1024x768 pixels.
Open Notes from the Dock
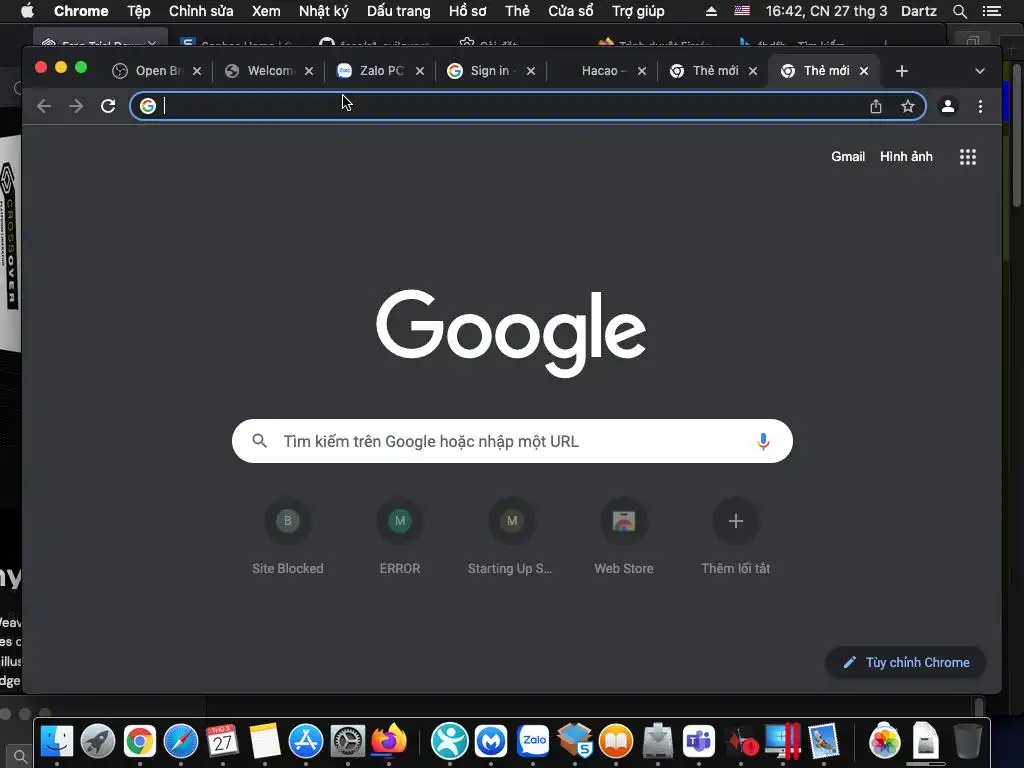point(264,742)
